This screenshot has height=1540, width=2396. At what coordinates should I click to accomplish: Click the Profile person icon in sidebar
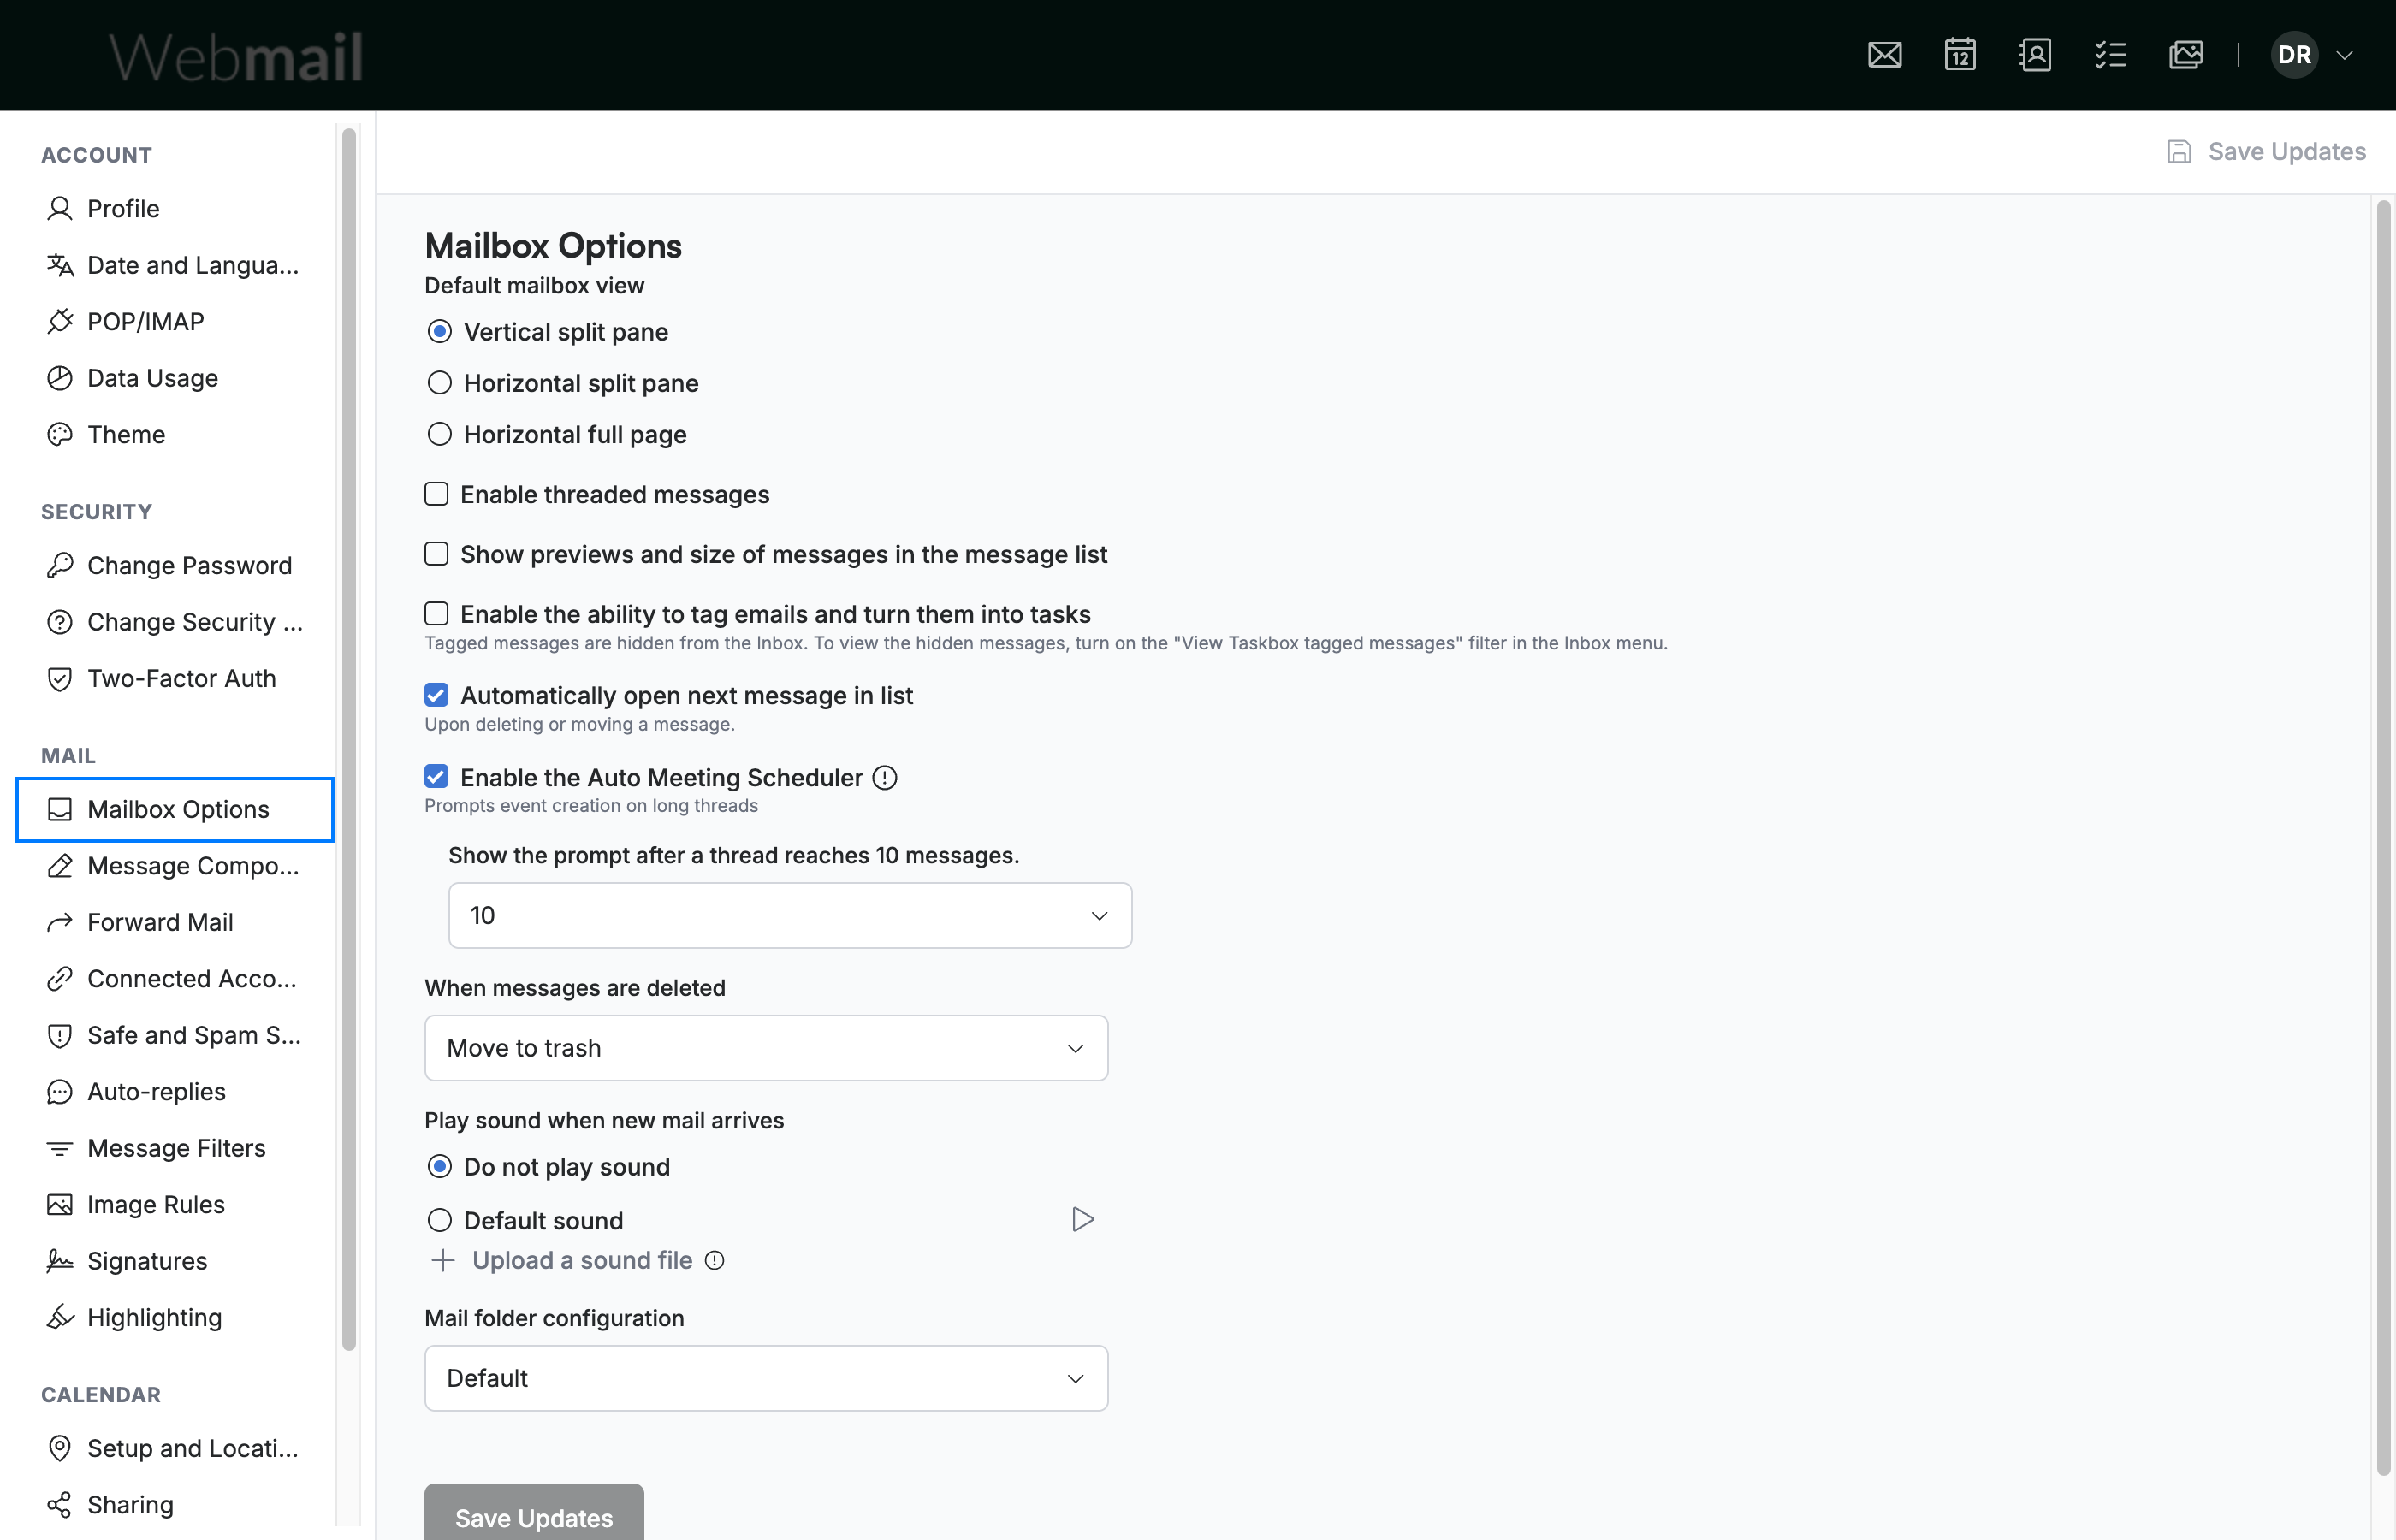(x=60, y=208)
